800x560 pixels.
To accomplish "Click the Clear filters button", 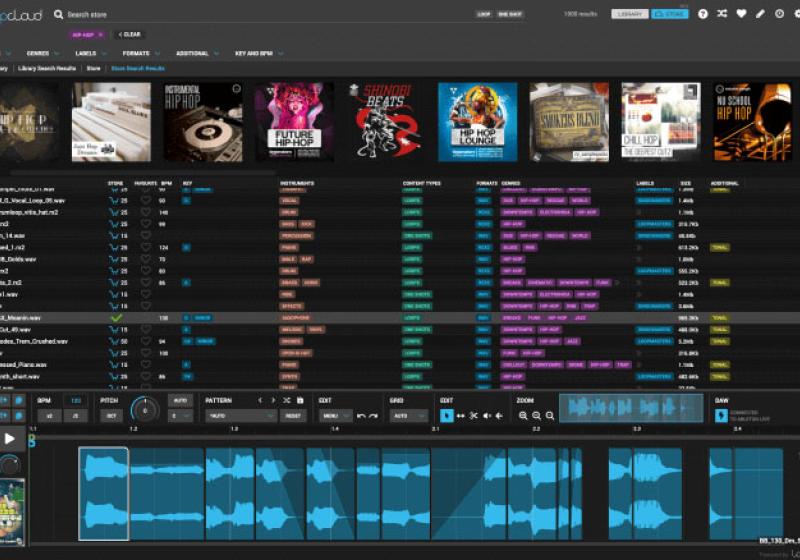I will pyautogui.click(x=132, y=34).
